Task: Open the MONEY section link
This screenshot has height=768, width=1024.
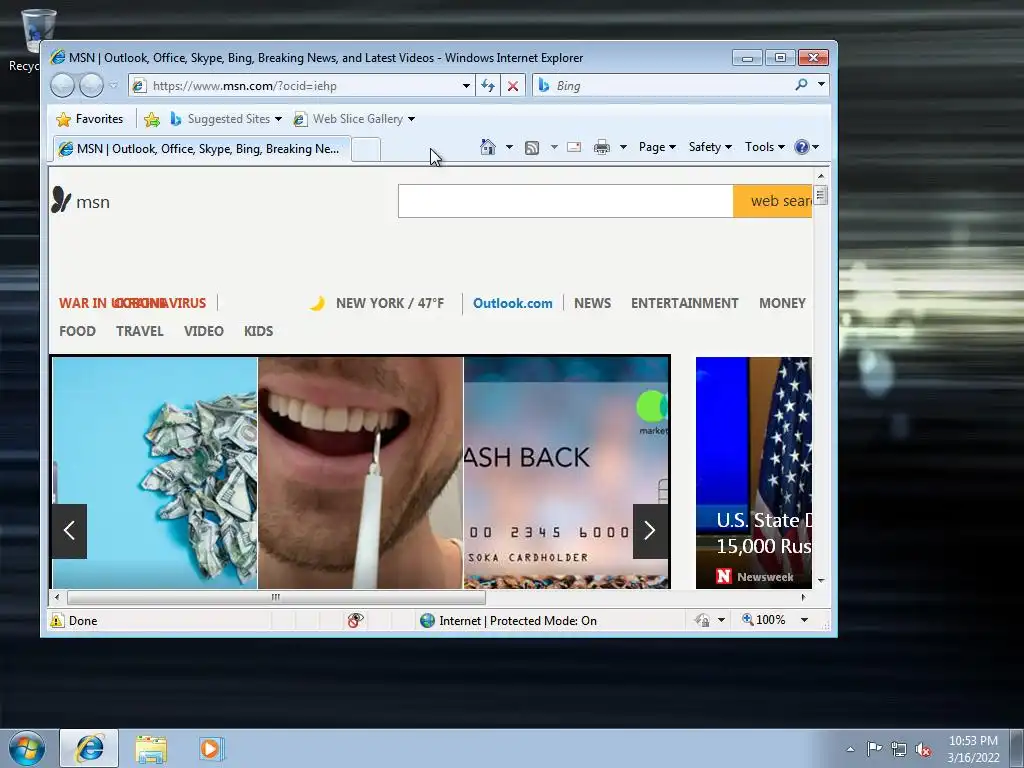Action: [782, 303]
